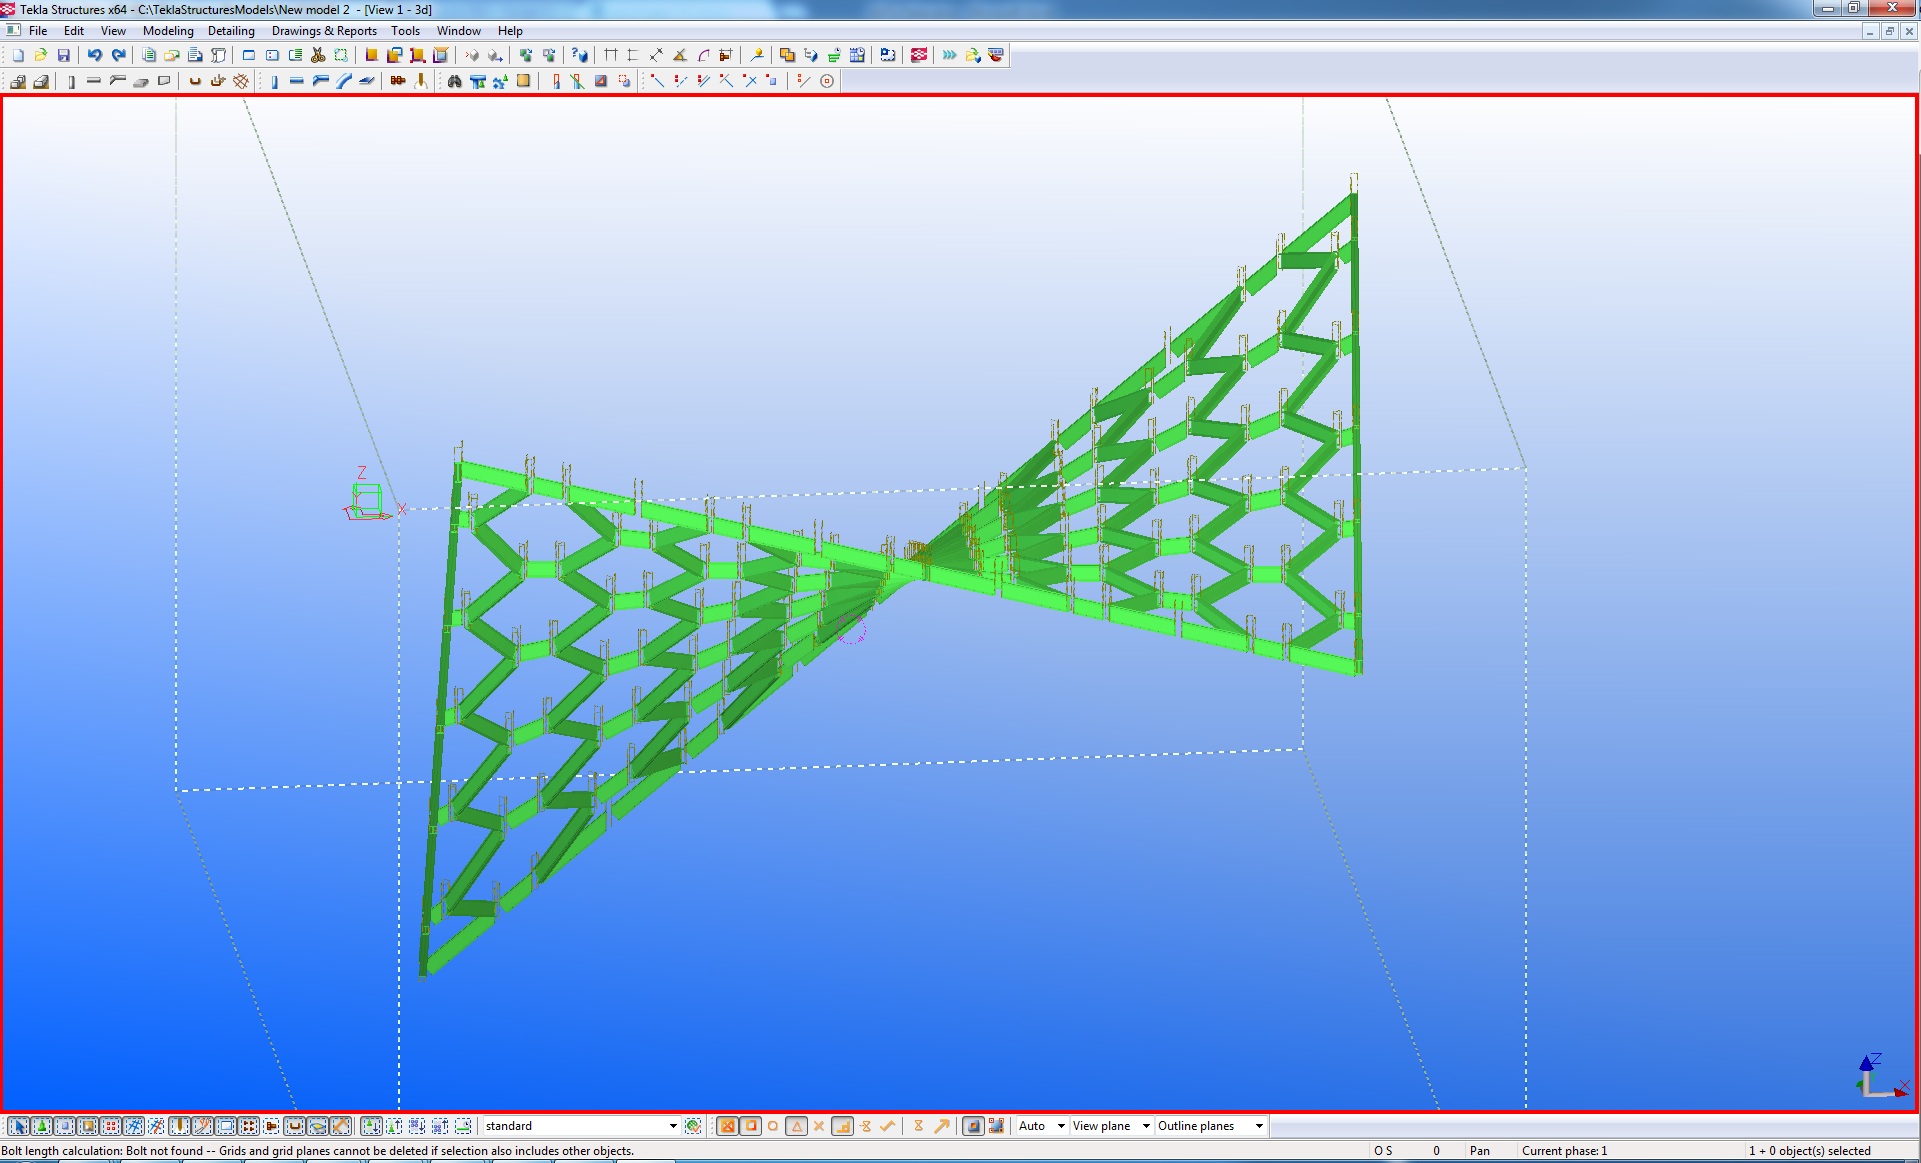Click '1 + 0 object(s) selected' status text
This screenshot has width=1921, height=1163.
coord(1809,1151)
